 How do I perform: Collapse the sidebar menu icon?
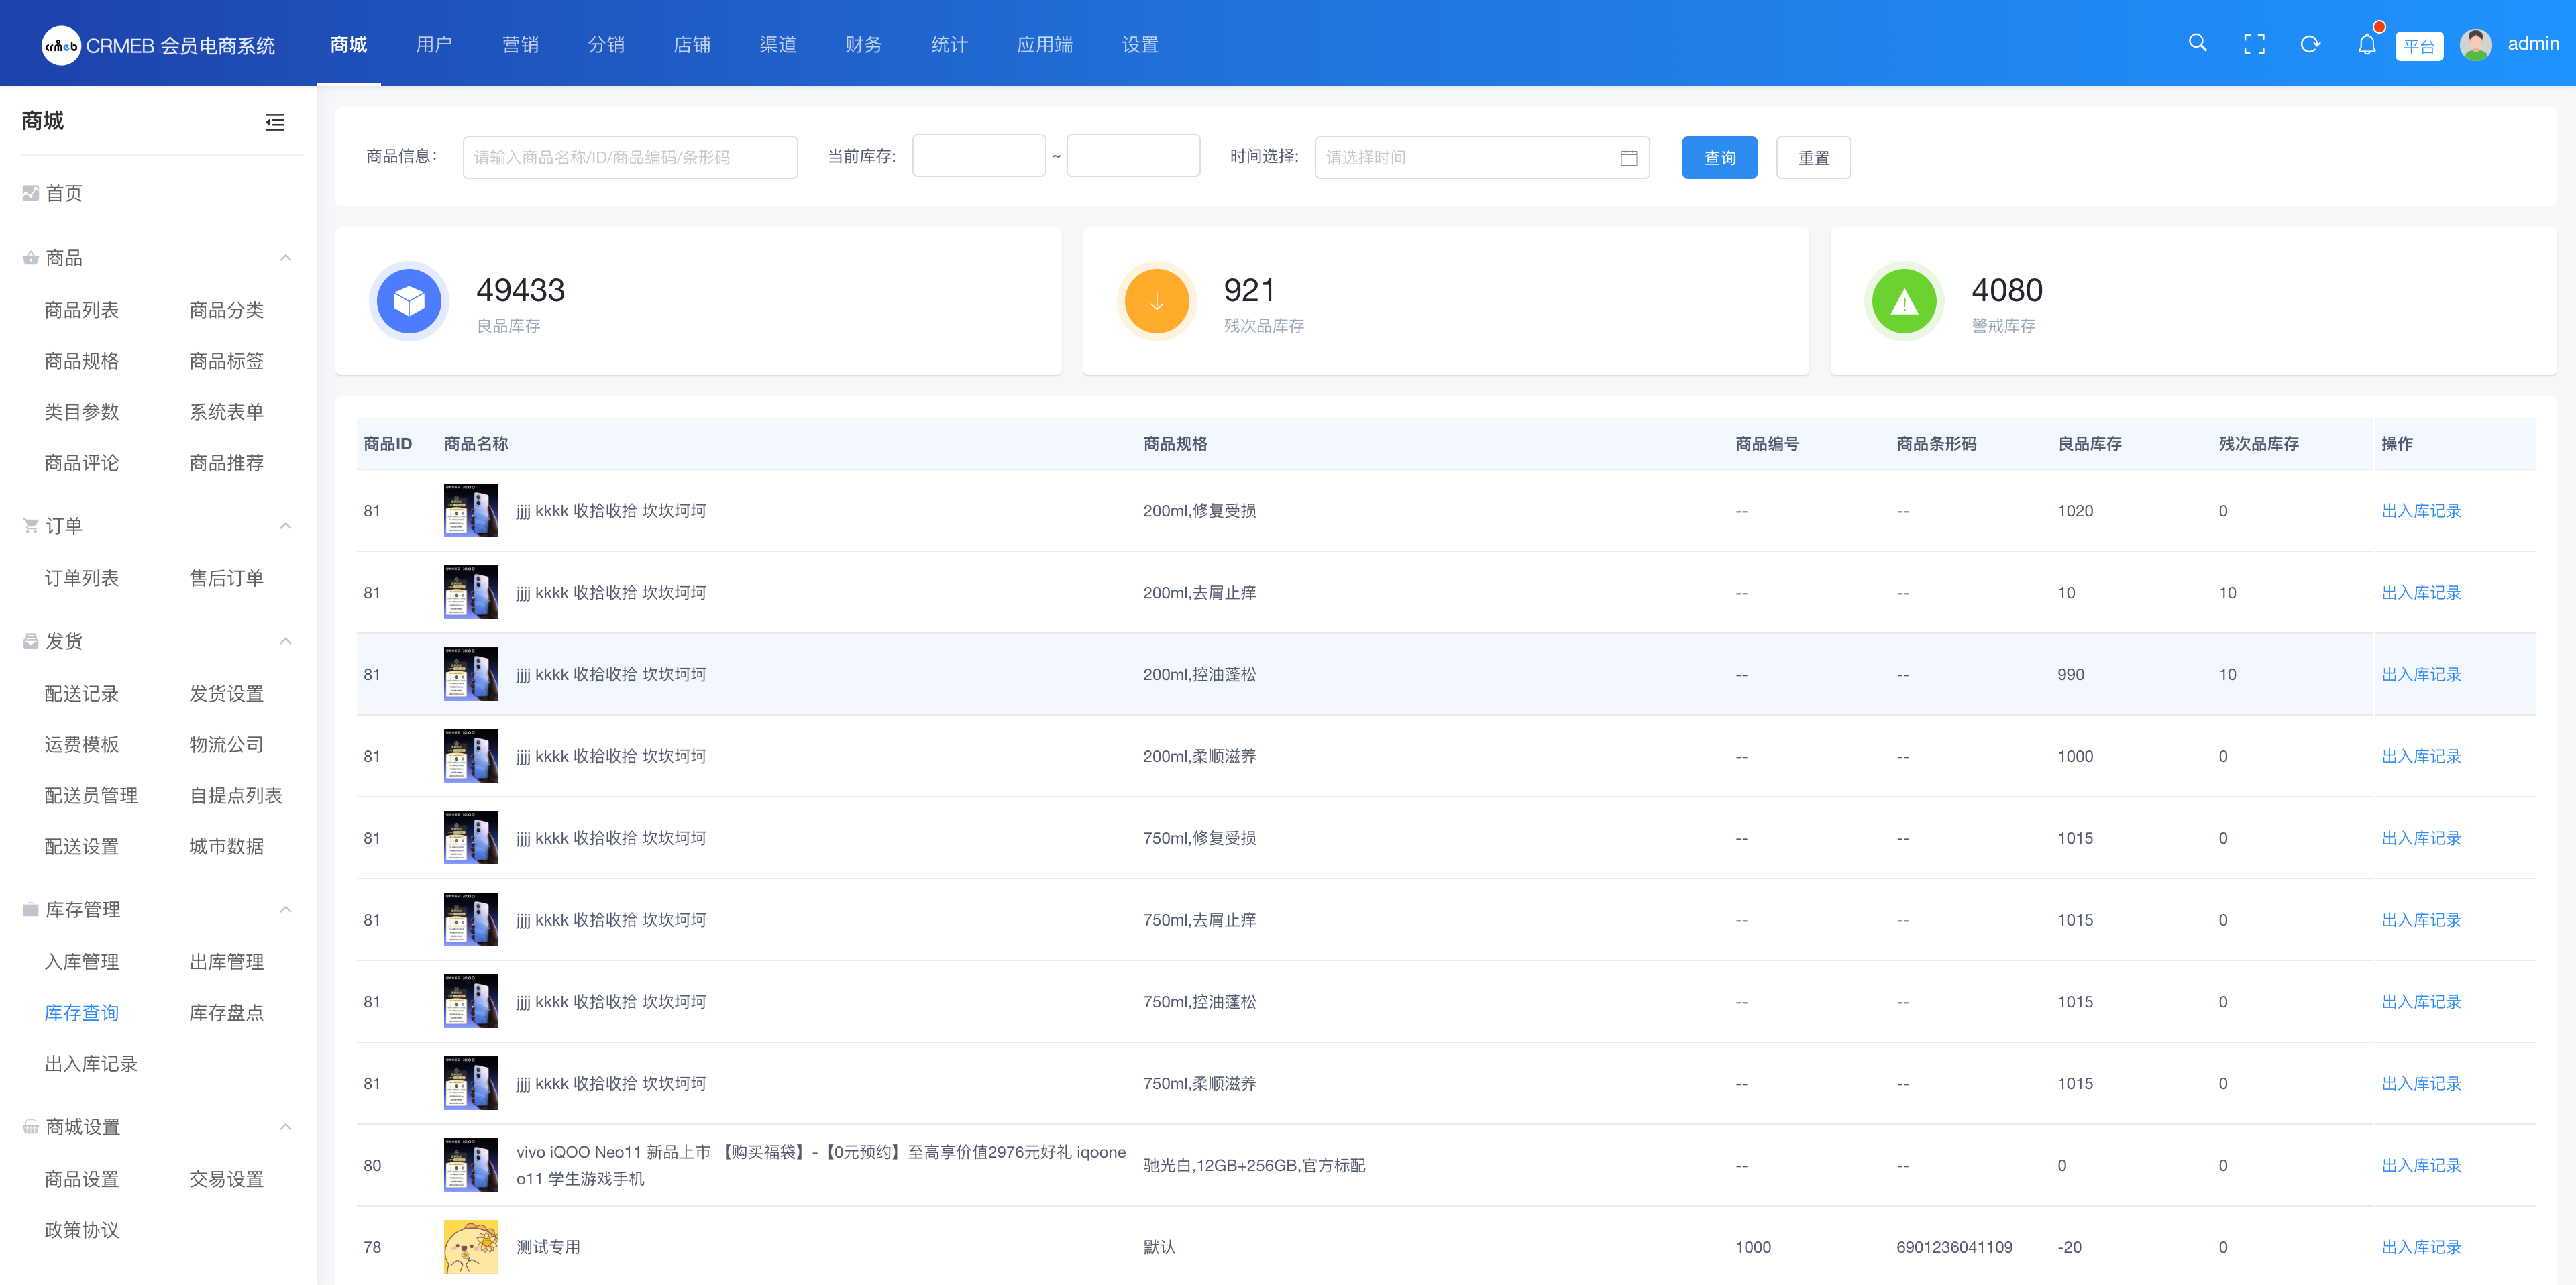click(275, 122)
